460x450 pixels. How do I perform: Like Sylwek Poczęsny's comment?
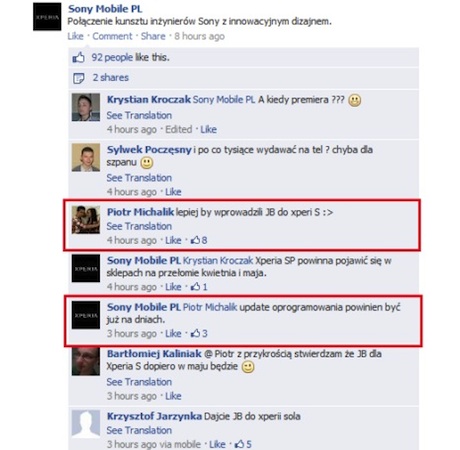click(x=173, y=192)
